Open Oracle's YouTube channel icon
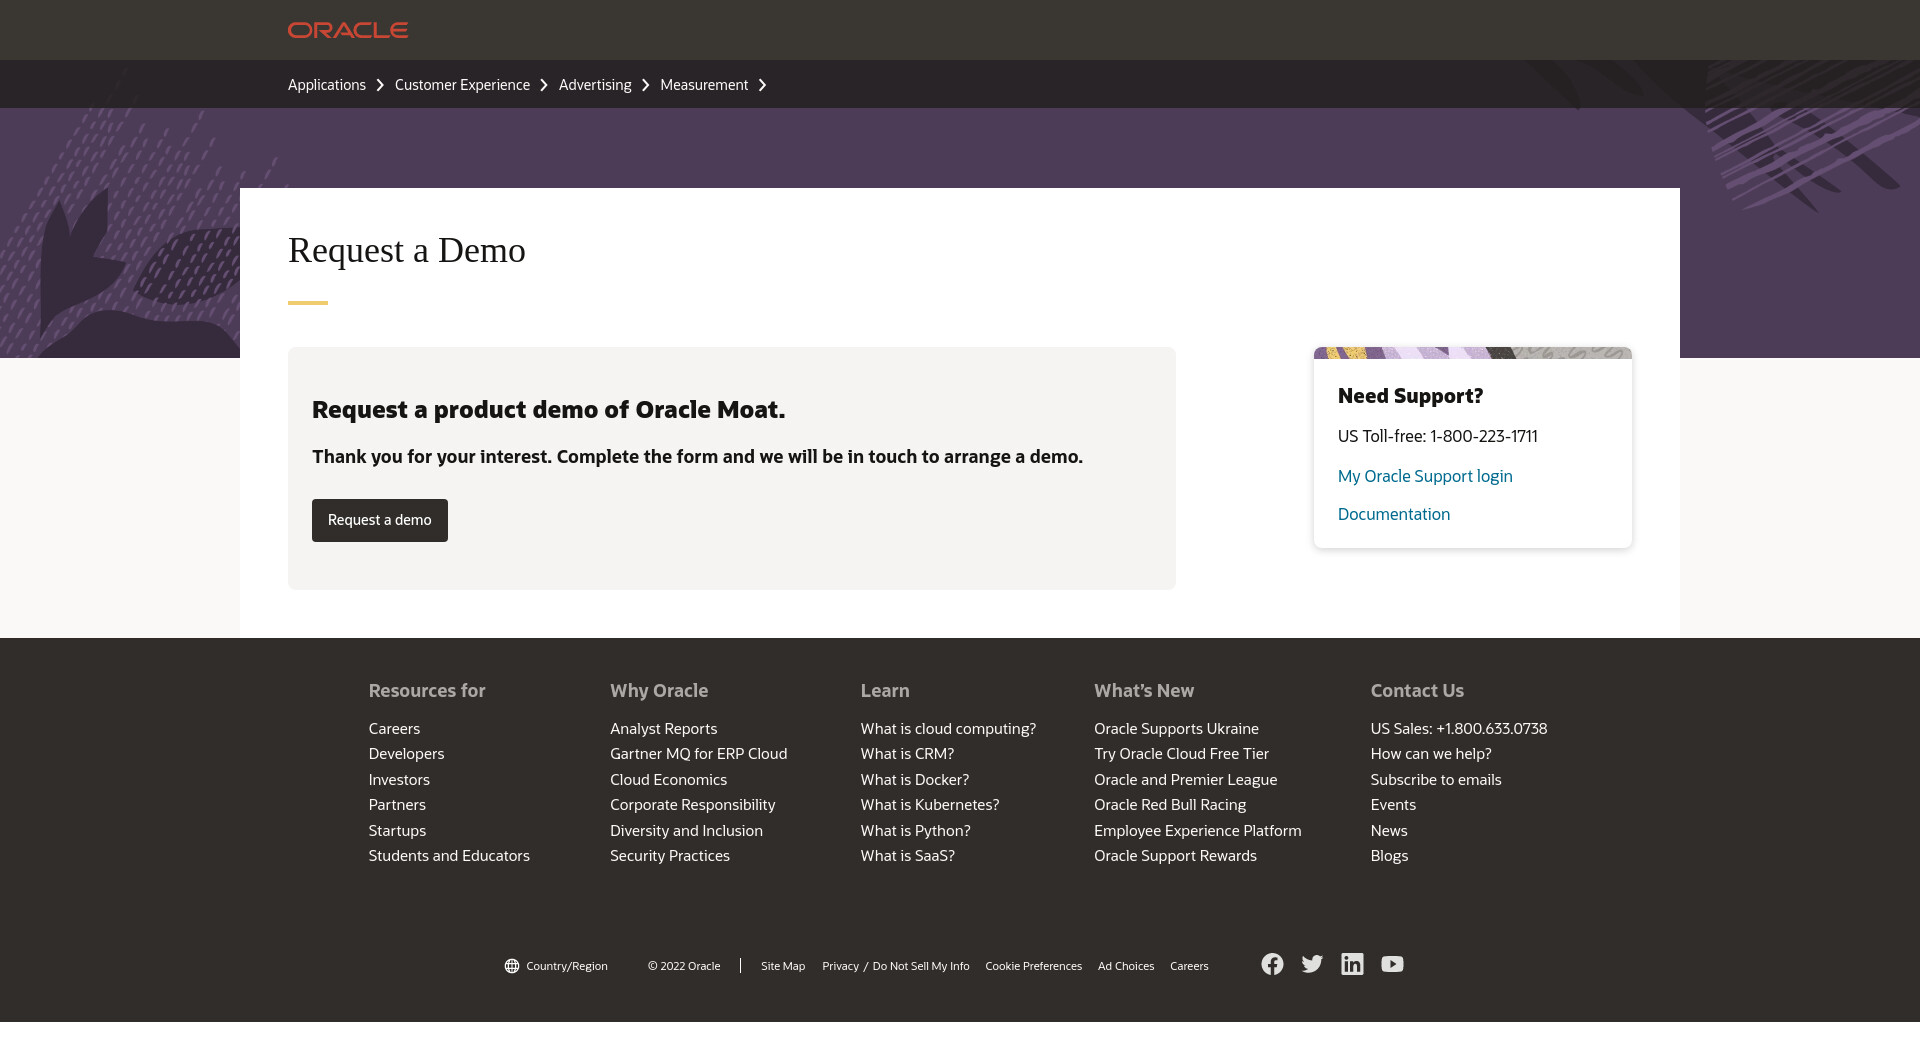 1392,964
